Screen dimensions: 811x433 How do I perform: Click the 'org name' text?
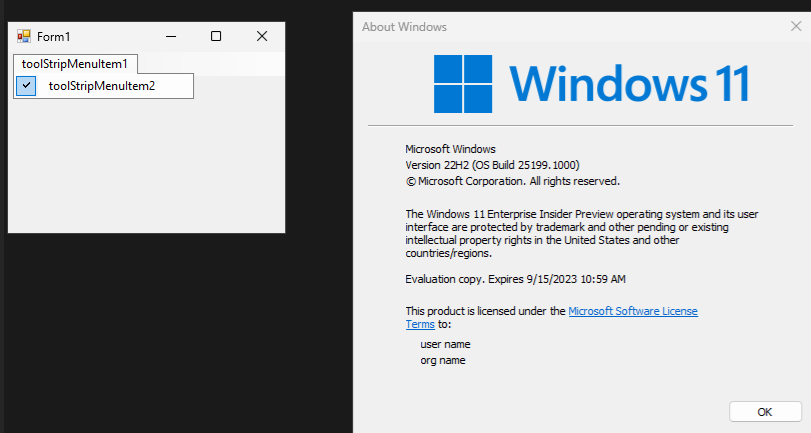(x=443, y=360)
